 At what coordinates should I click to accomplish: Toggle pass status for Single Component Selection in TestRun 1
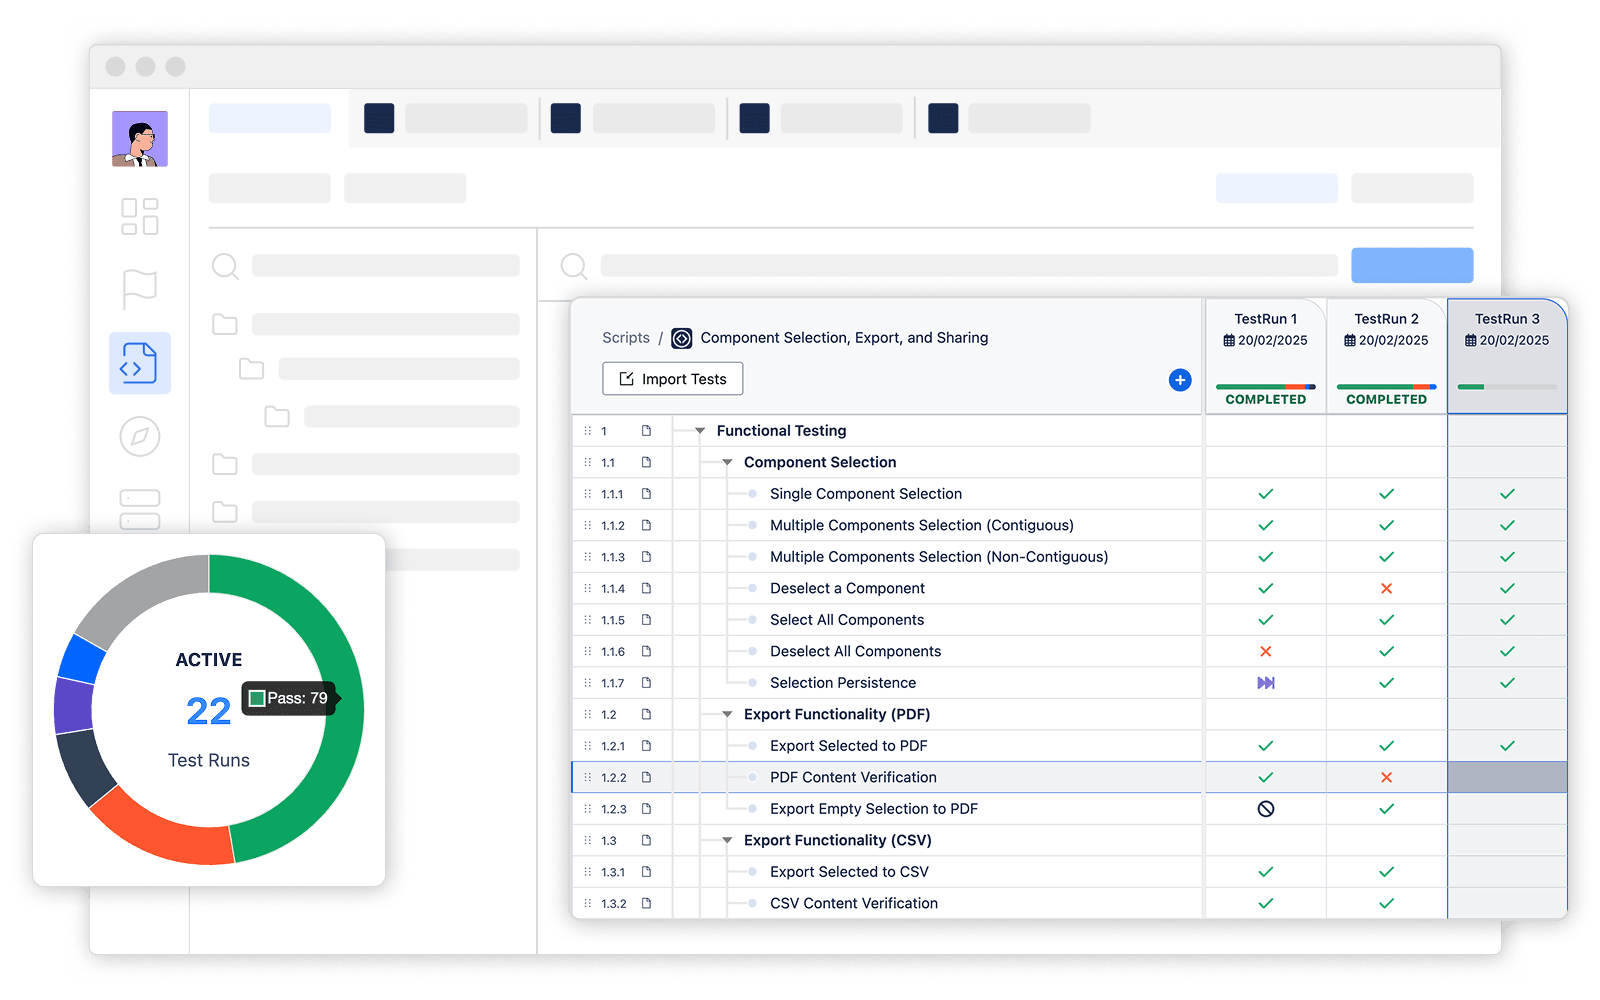click(x=1265, y=493)
